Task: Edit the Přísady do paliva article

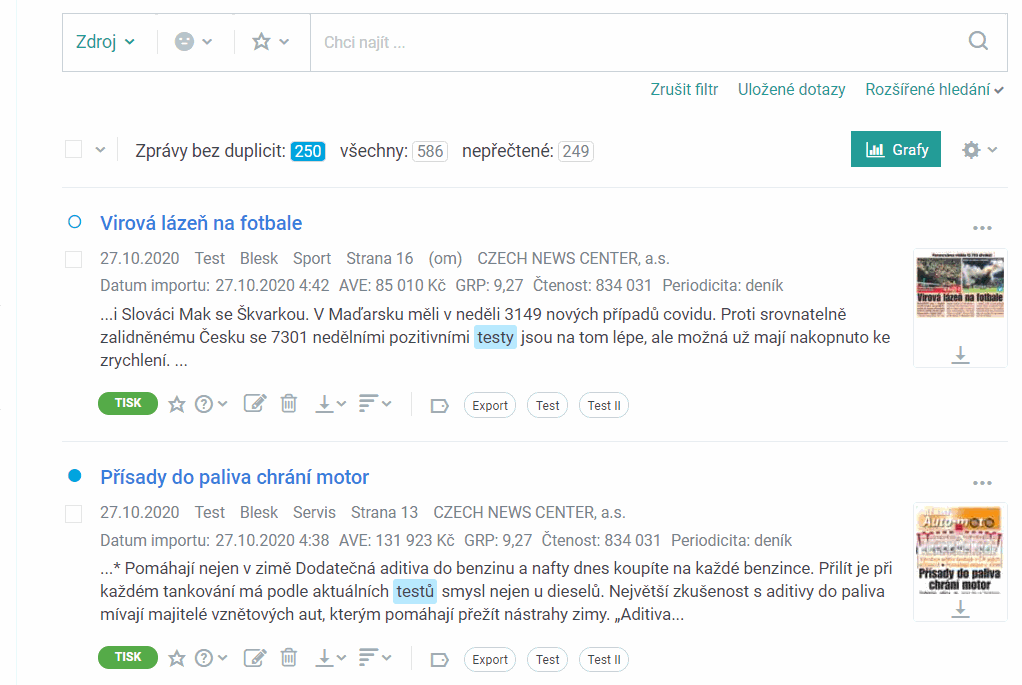Action: tap(255, 658)
